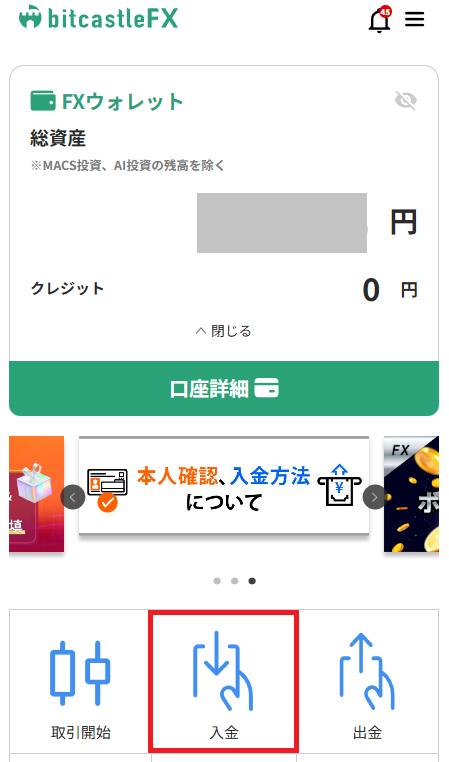Go to next banner with right arrow
Screen dimensions: 449x762
pos(375,497)
